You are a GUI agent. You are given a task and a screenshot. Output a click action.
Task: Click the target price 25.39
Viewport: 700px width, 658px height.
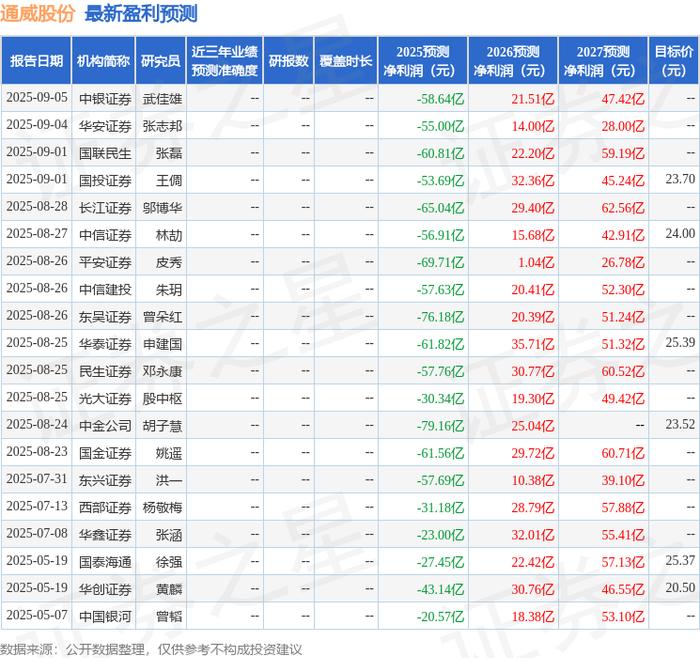tap(680, 342)
